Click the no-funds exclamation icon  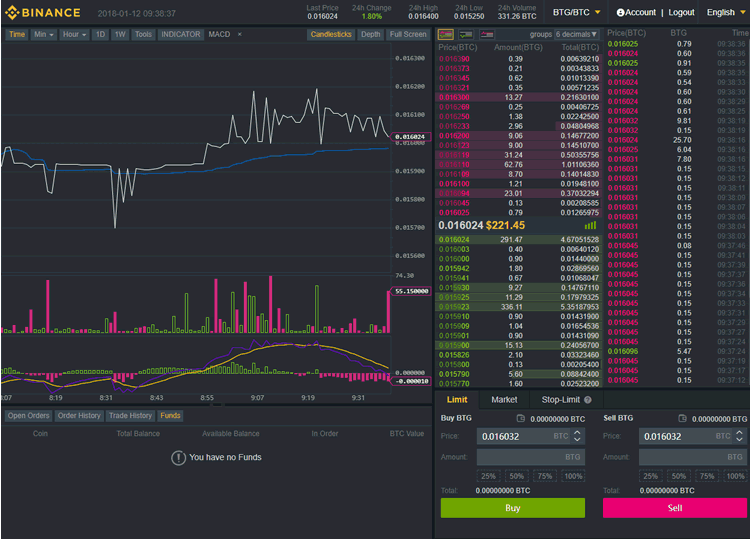[178, 458]
